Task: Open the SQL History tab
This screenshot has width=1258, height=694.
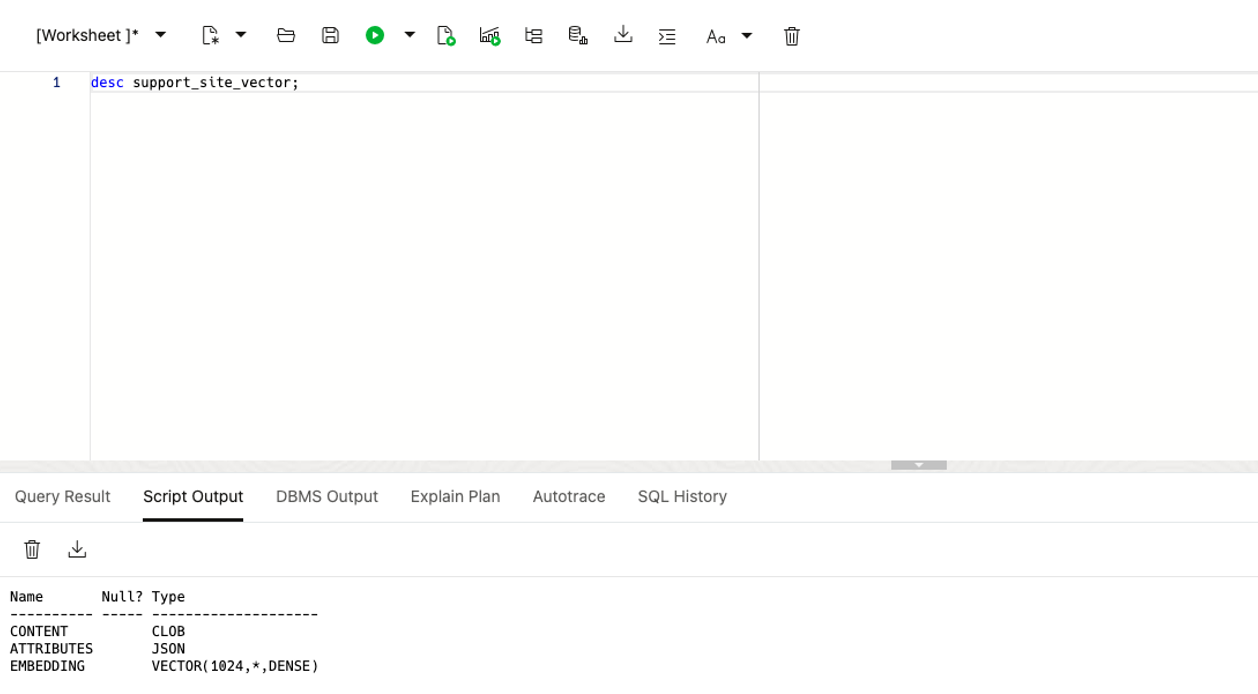Action: pos(682,496)
